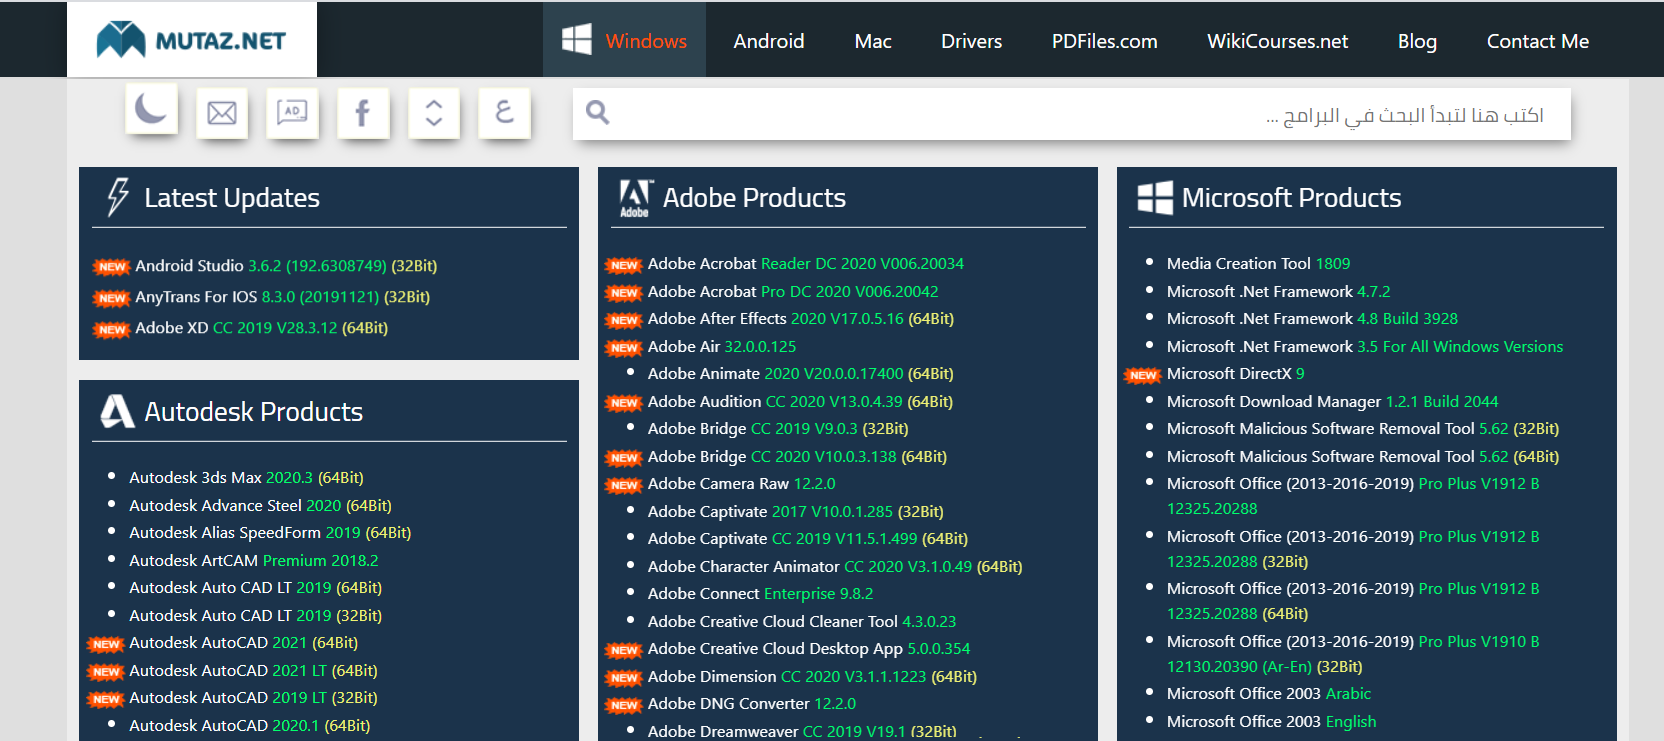Open Adobe Creative Cloud Desktop App link

(809, 649)
